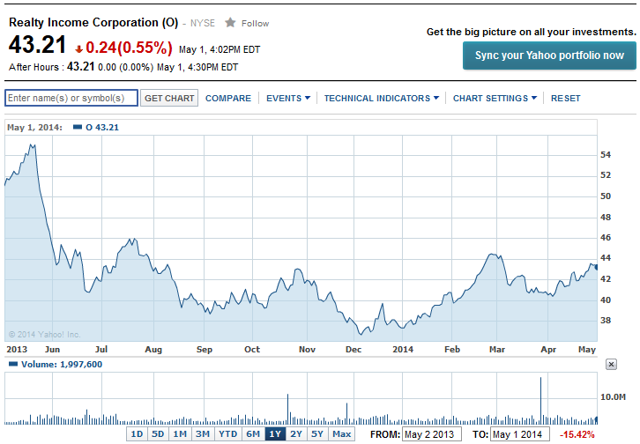Click the tallest volume spike bar

pyautogui.click(x=541, y=400)
